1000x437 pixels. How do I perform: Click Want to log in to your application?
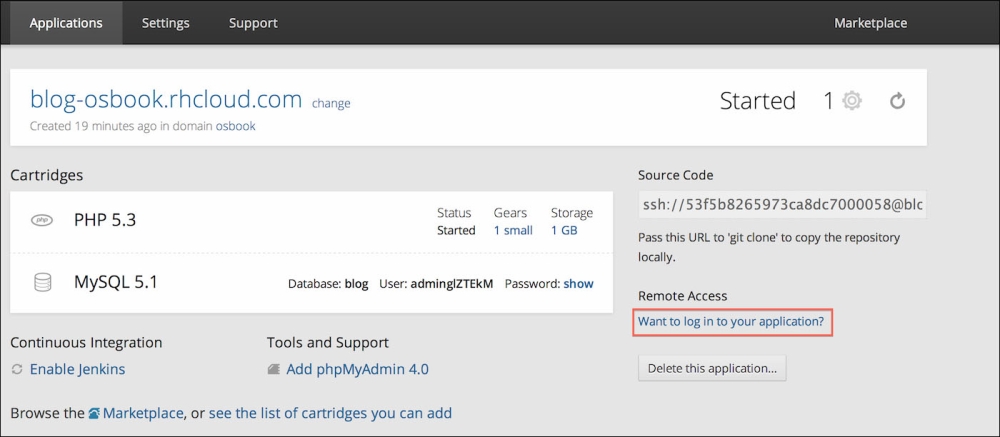pos(731,321)
